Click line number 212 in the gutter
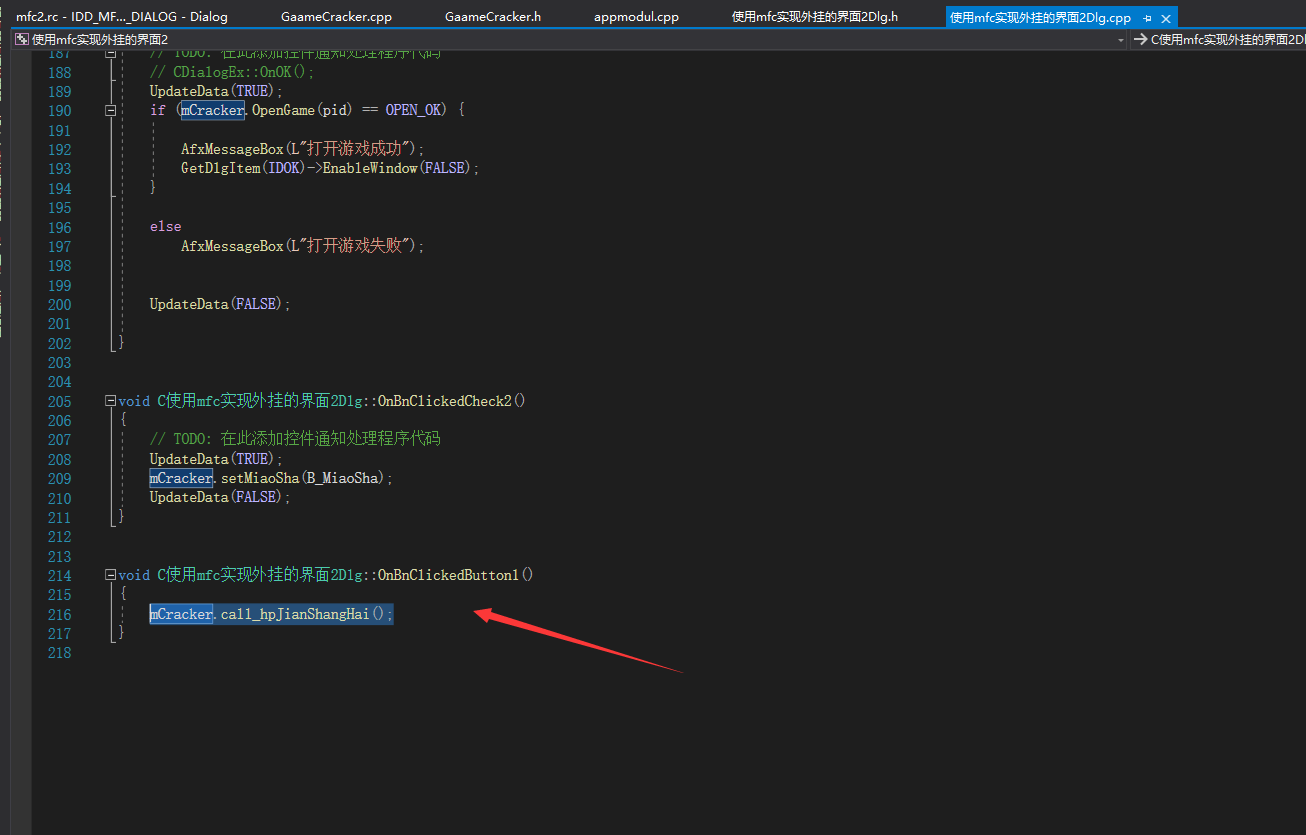 [x=60, y=537]
